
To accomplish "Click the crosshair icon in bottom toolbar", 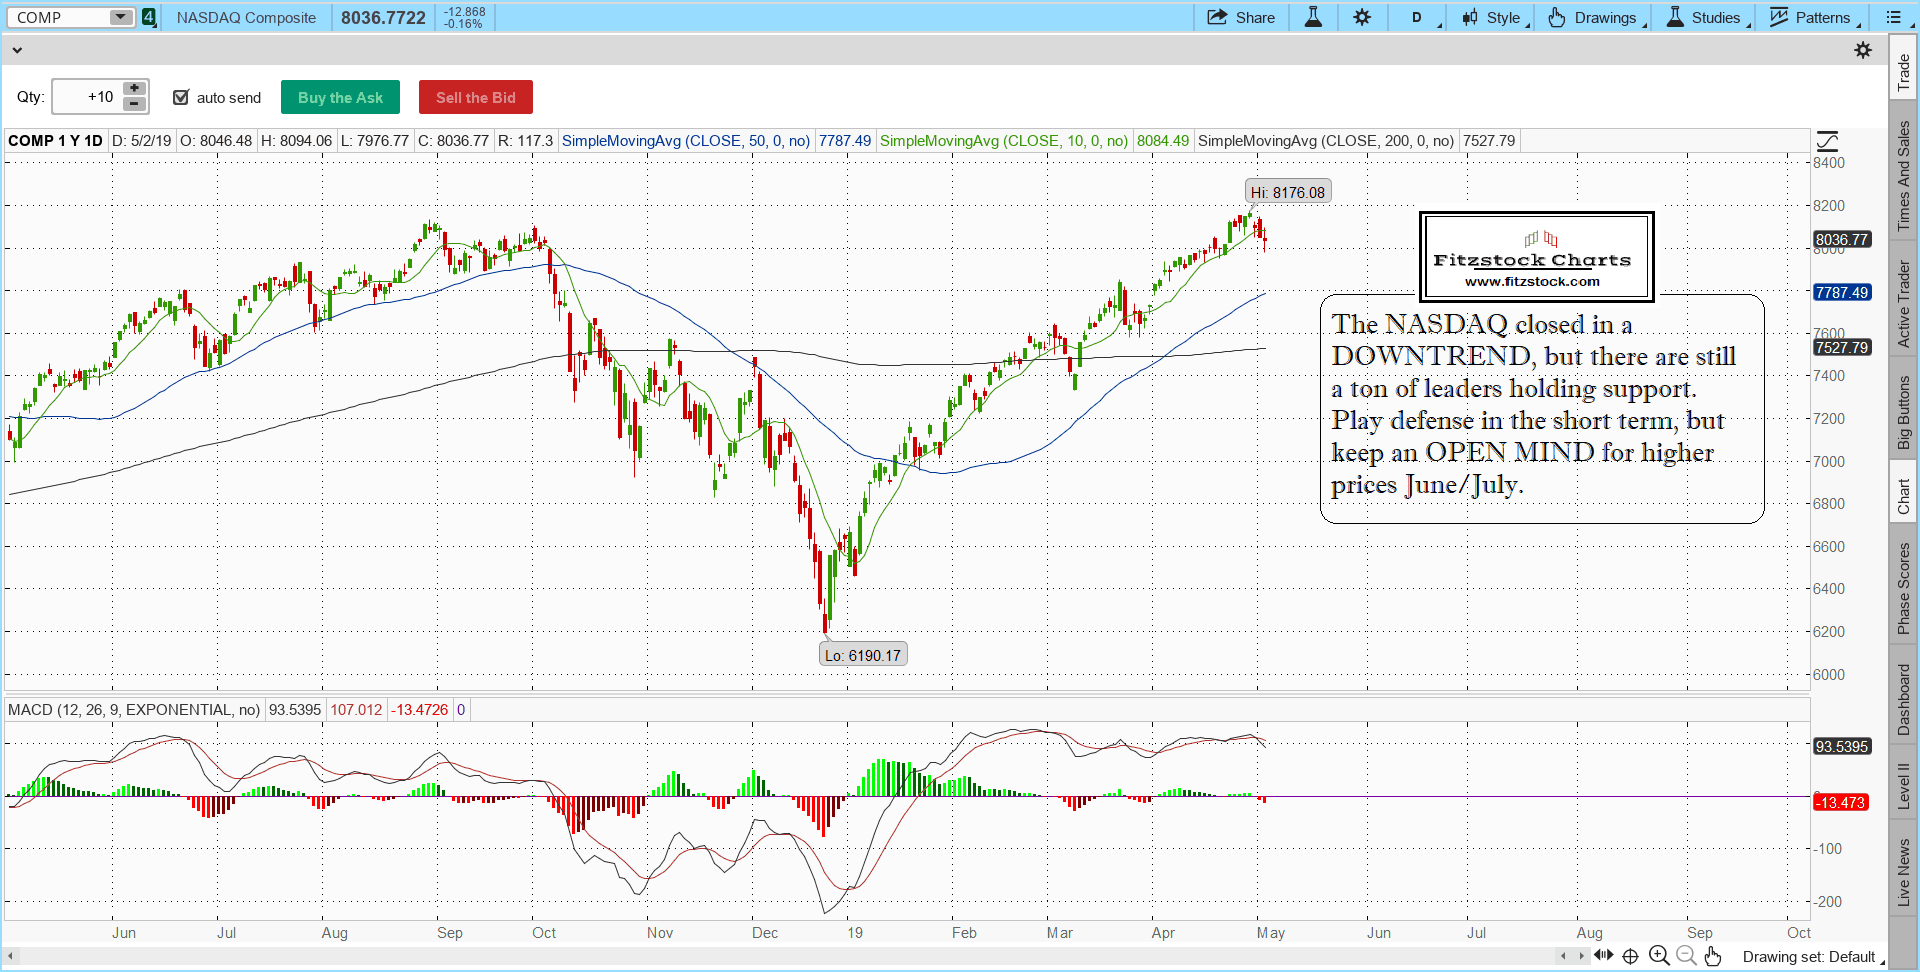I will (x=1630, y=956).
